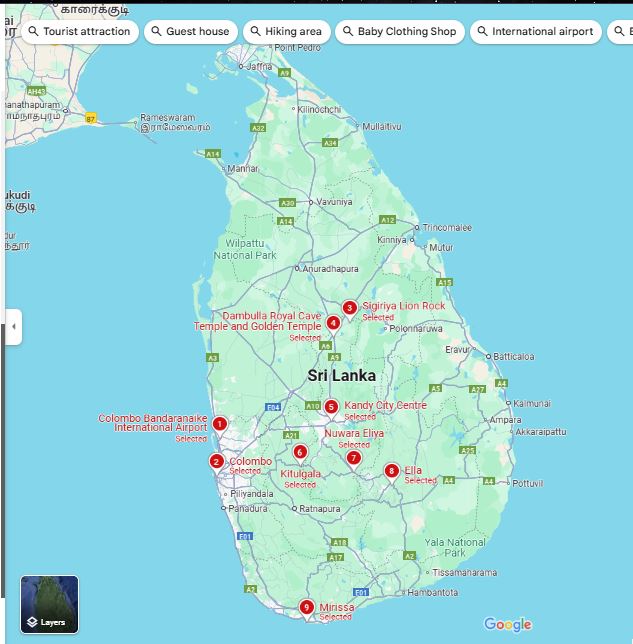
Task: Click the Google logo on map
Action: 508,625
